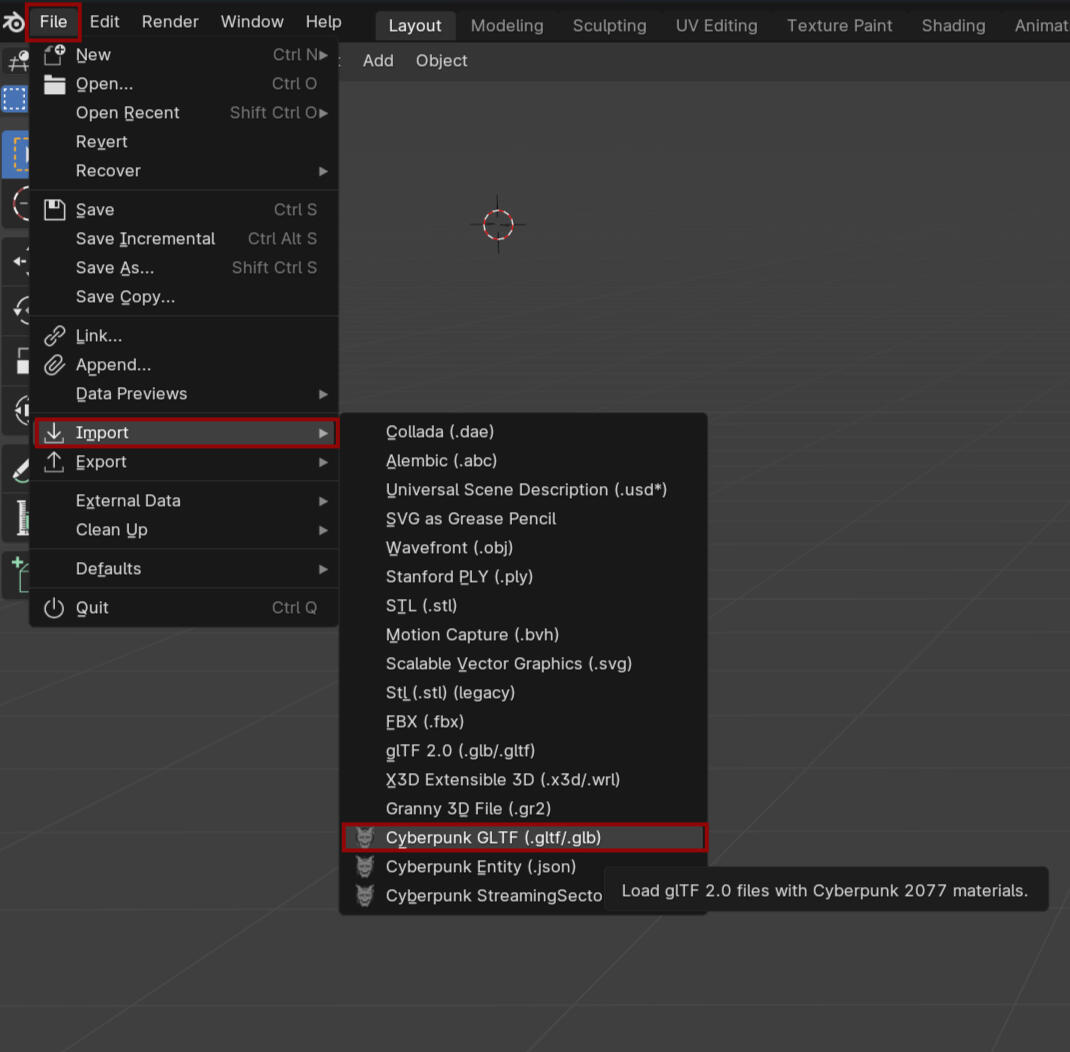Click the New file icon
This screenshot has height=1052, width=1070.
(54, 55)
